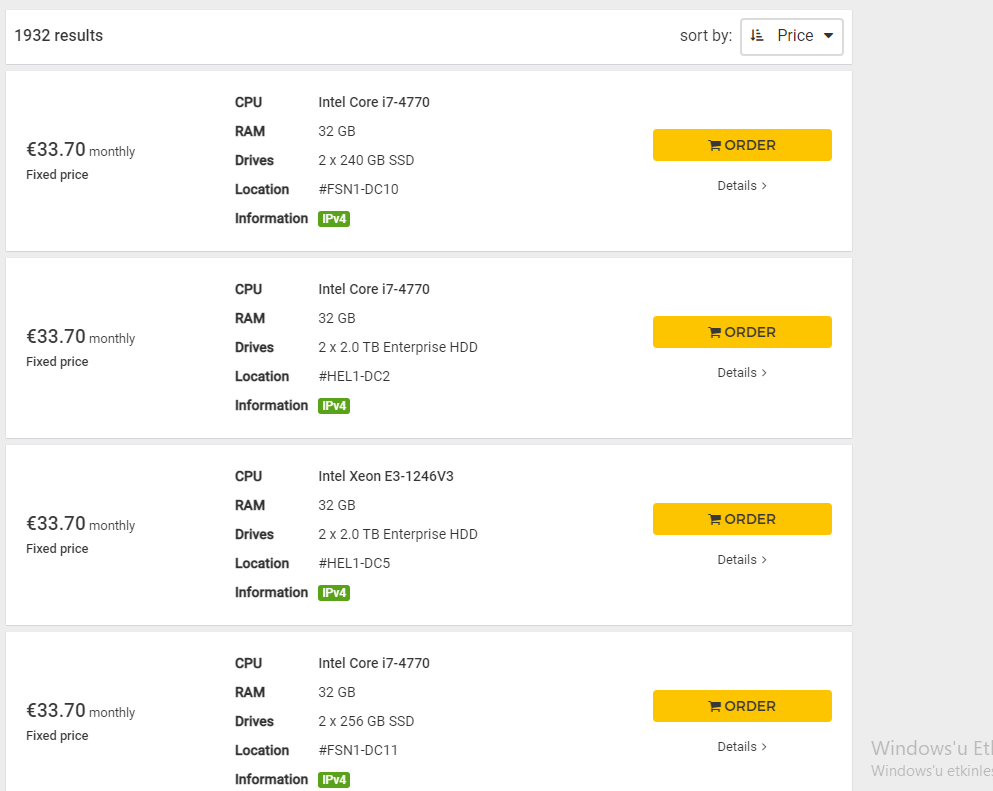The width and height of the screenshot is (993, 791).
Task: Click the Intel Xeon E3-1246V3 CPU text
Action: pos(386,476)
